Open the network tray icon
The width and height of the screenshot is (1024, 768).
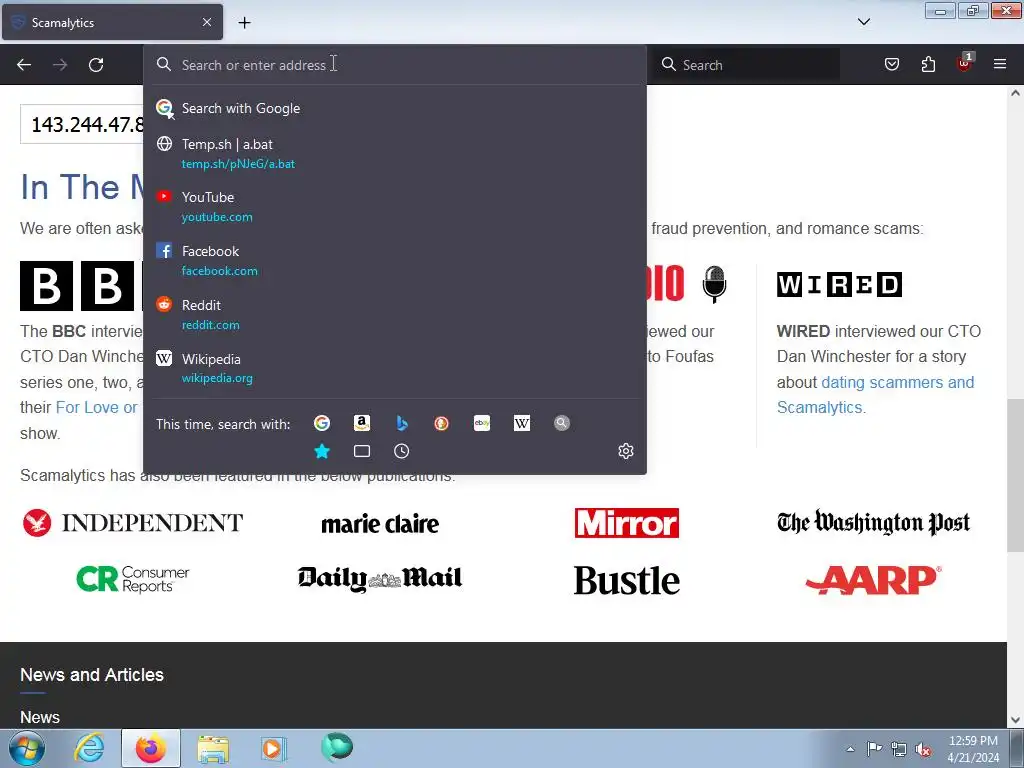click(899, 749)
